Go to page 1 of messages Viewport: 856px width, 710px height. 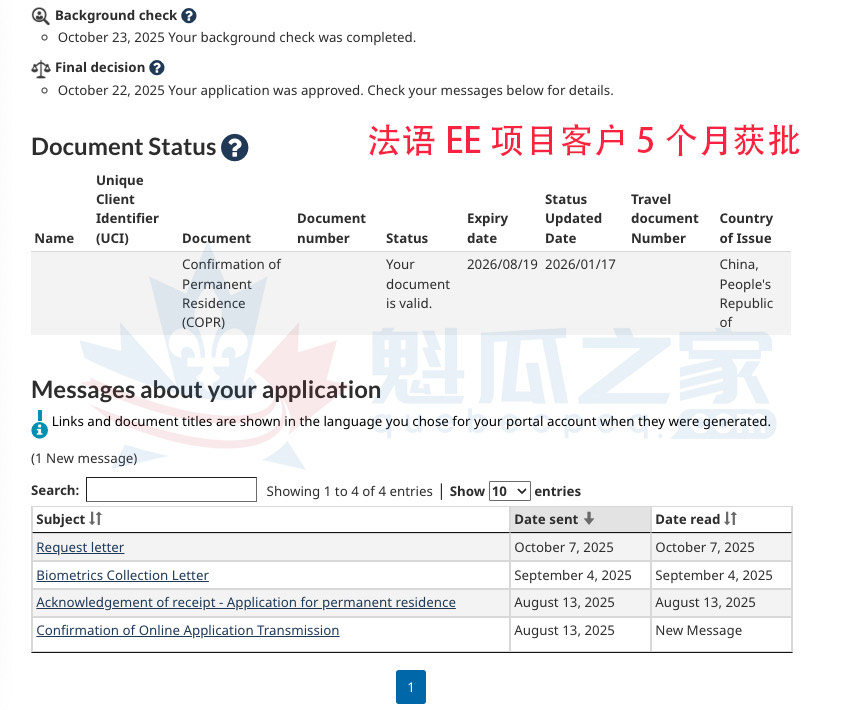(x=410, y=687)
